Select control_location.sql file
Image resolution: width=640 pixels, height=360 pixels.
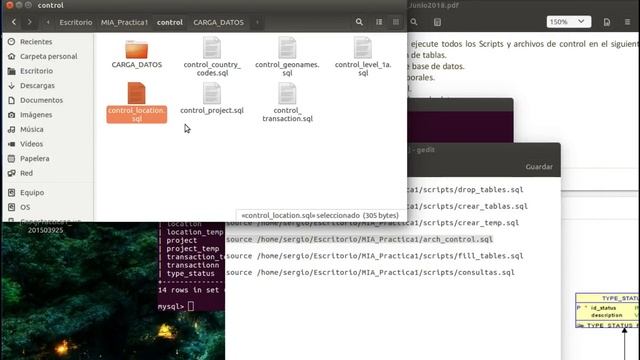pyautogui.click(x=136, y=102)
